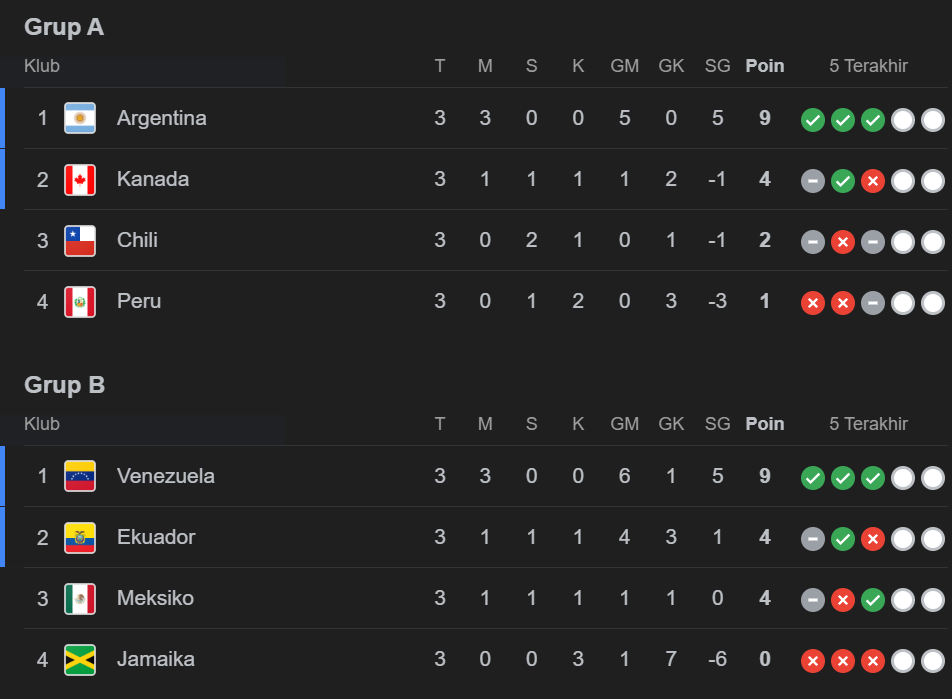Click the Venezuela flag icon
This screenshot has width=952, height=699.
coord(80,476)
